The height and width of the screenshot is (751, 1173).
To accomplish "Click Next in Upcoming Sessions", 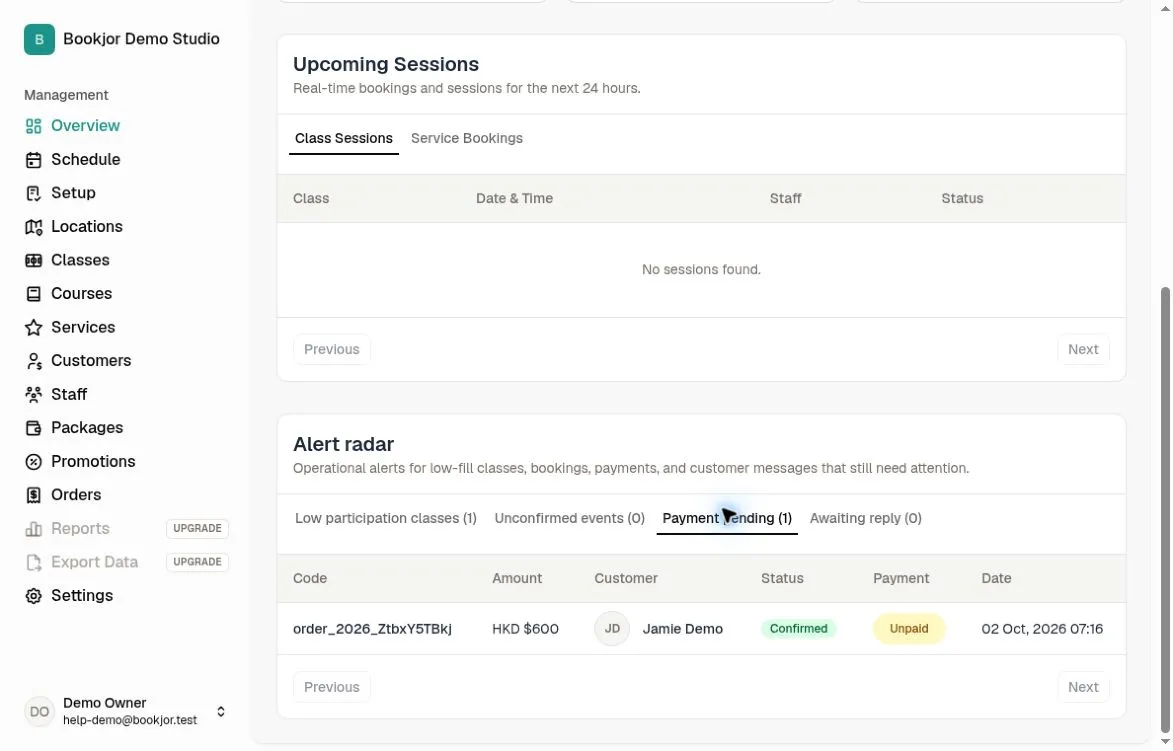I will 1082,349.
